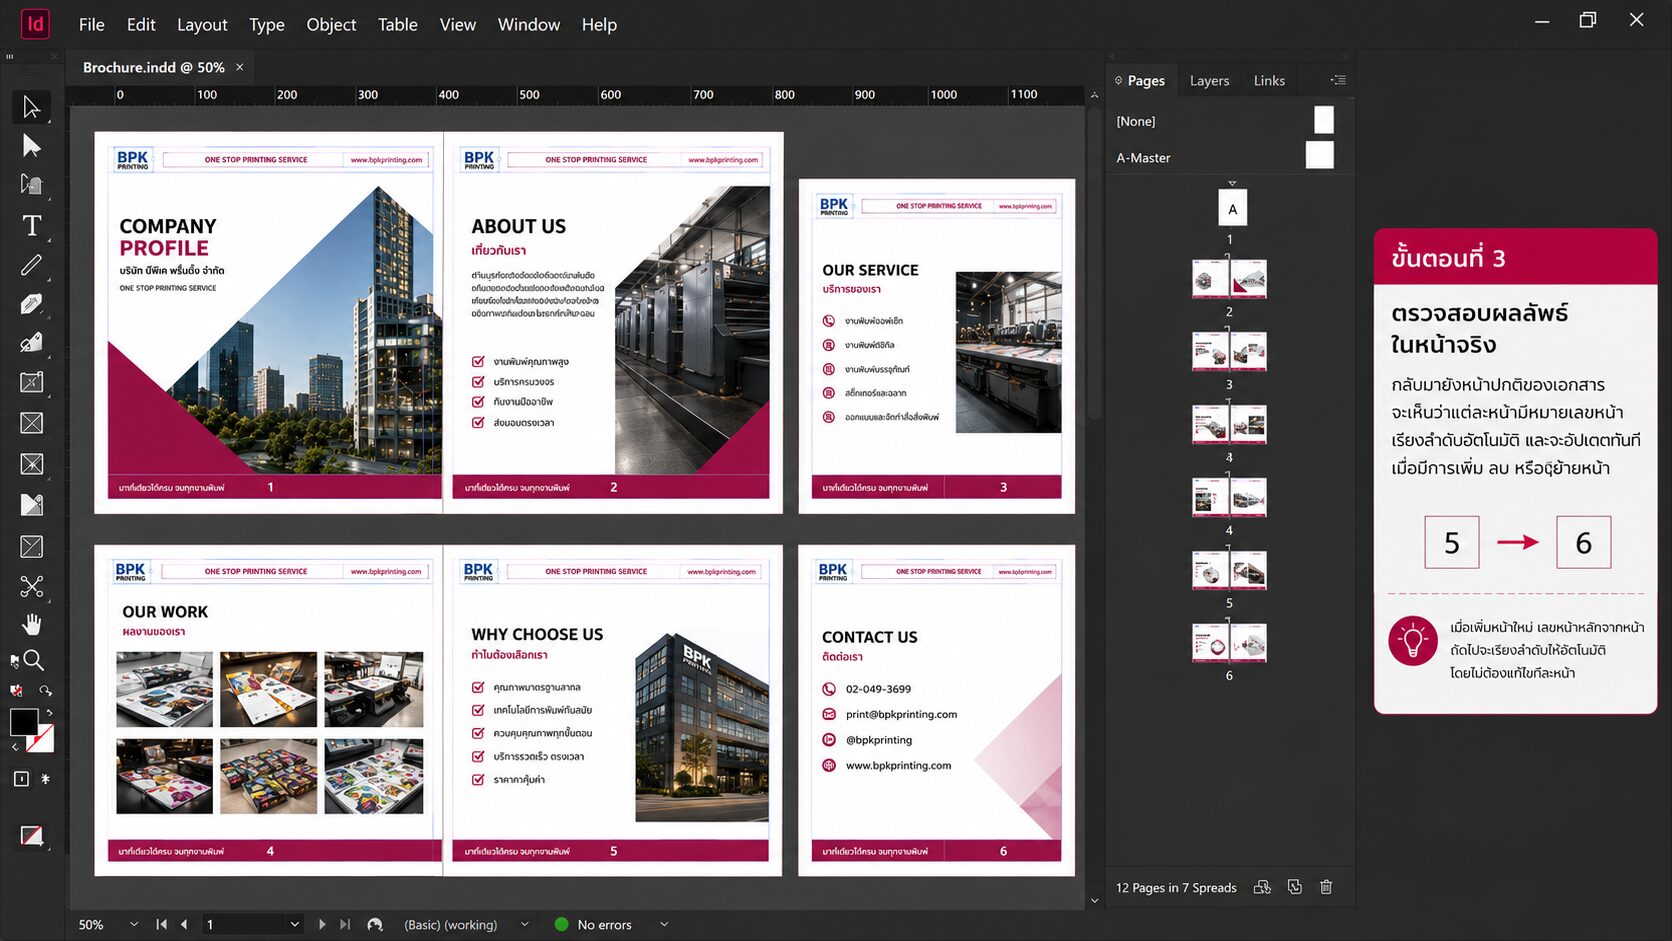Select the Scissors tool
This screenshot has height=941, width=1672.
coord(31,586)
